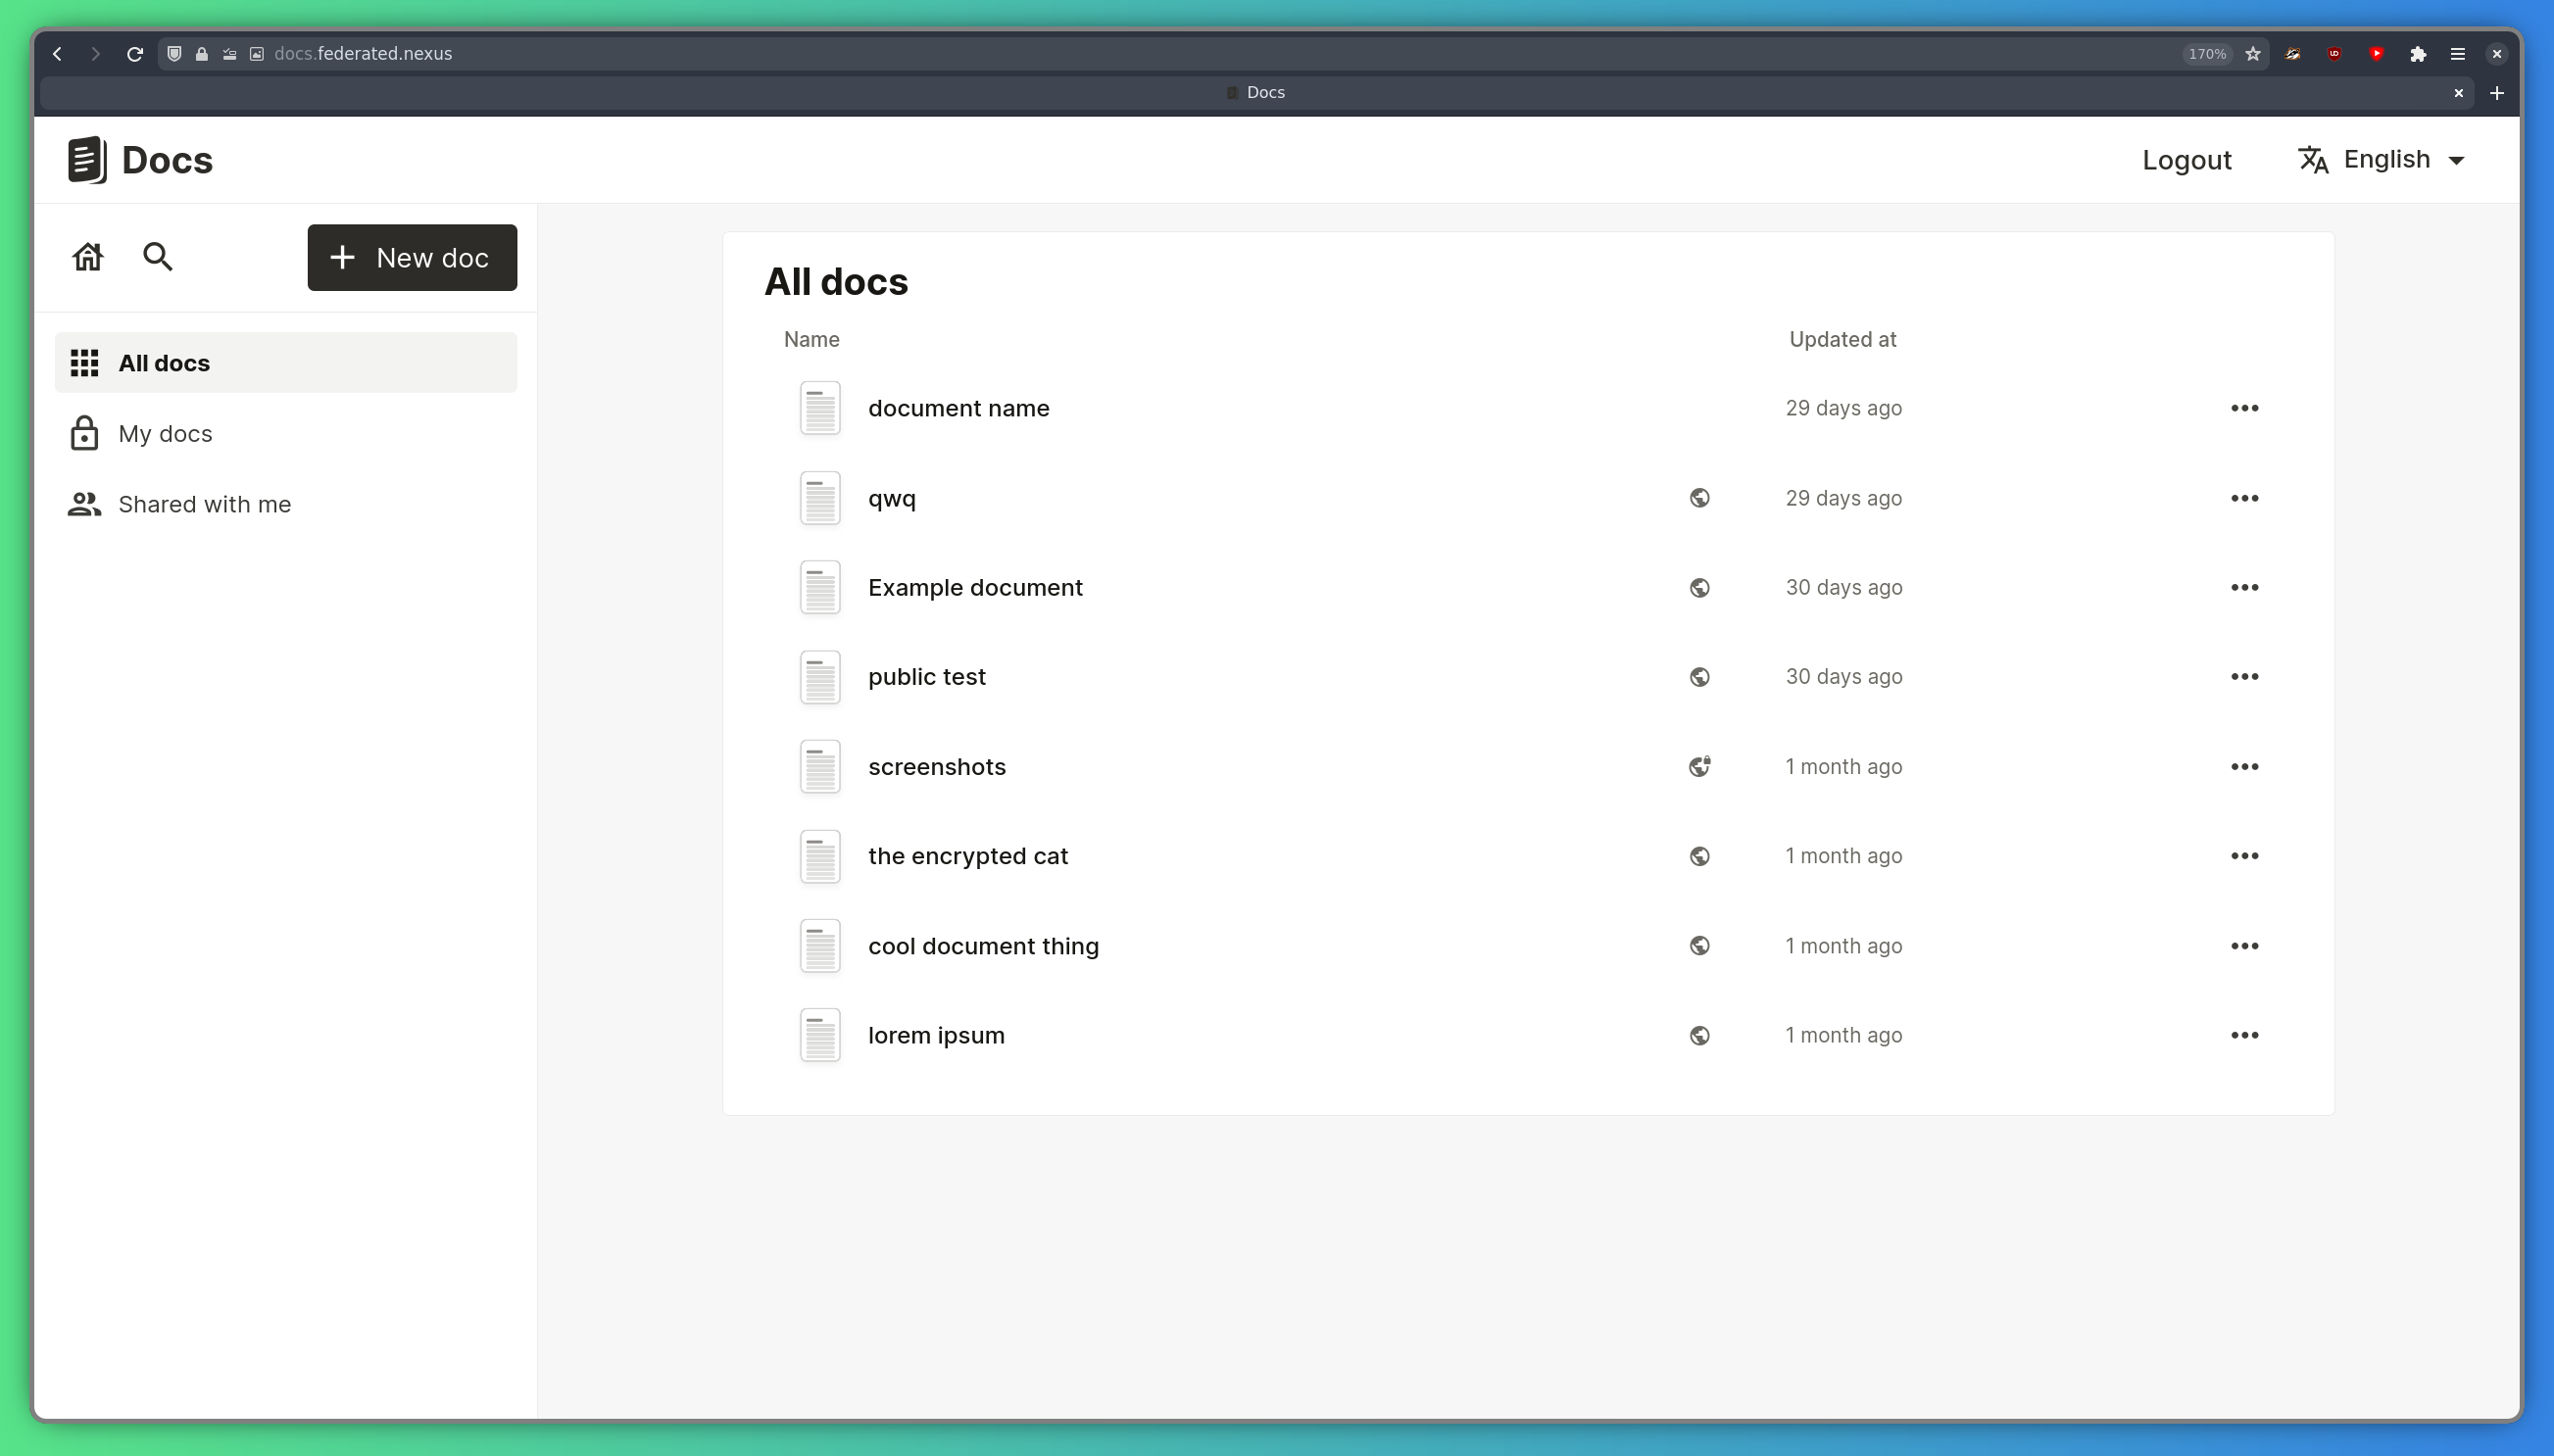Click the Logout link
Viewport: 2554px width, 1456px height.
pos(2186,159)
